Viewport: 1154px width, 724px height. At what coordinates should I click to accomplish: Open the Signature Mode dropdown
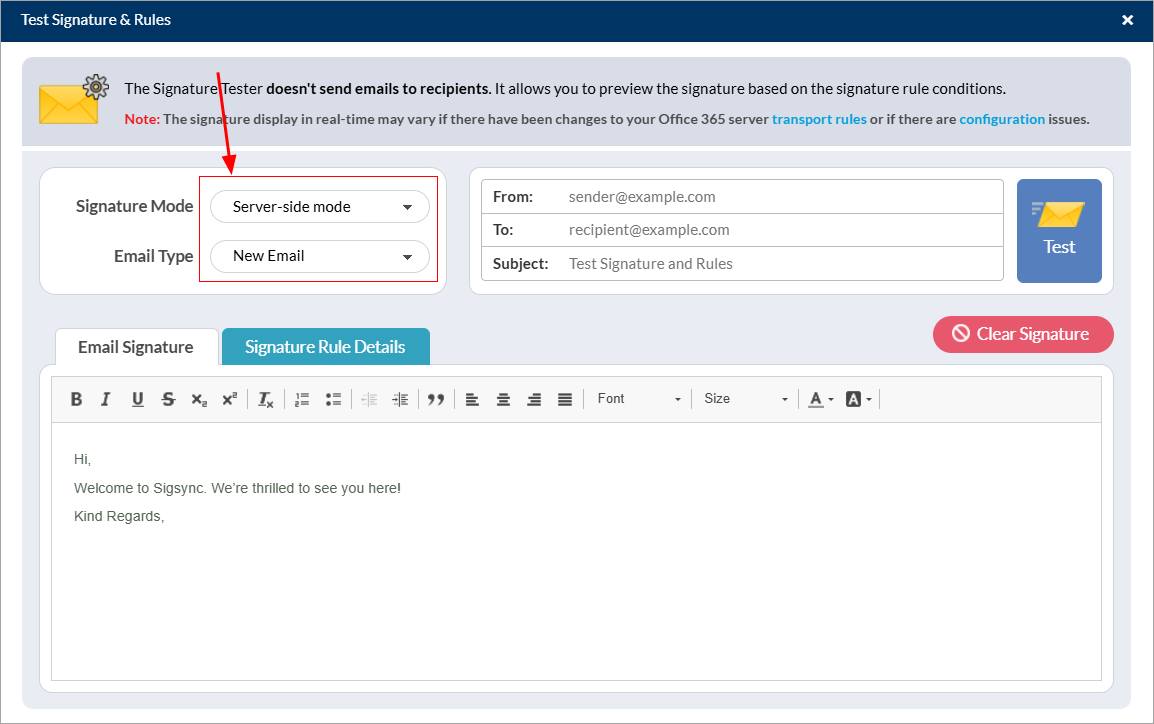[x=320, y=207]
